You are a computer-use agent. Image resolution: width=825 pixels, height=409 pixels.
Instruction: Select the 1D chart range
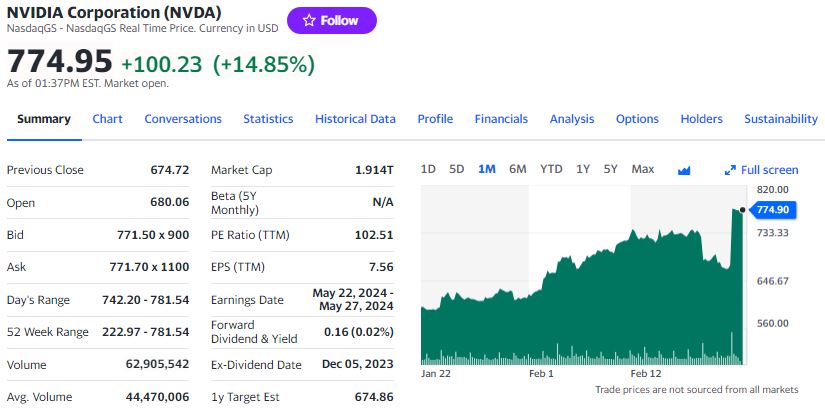coord(429,169)
